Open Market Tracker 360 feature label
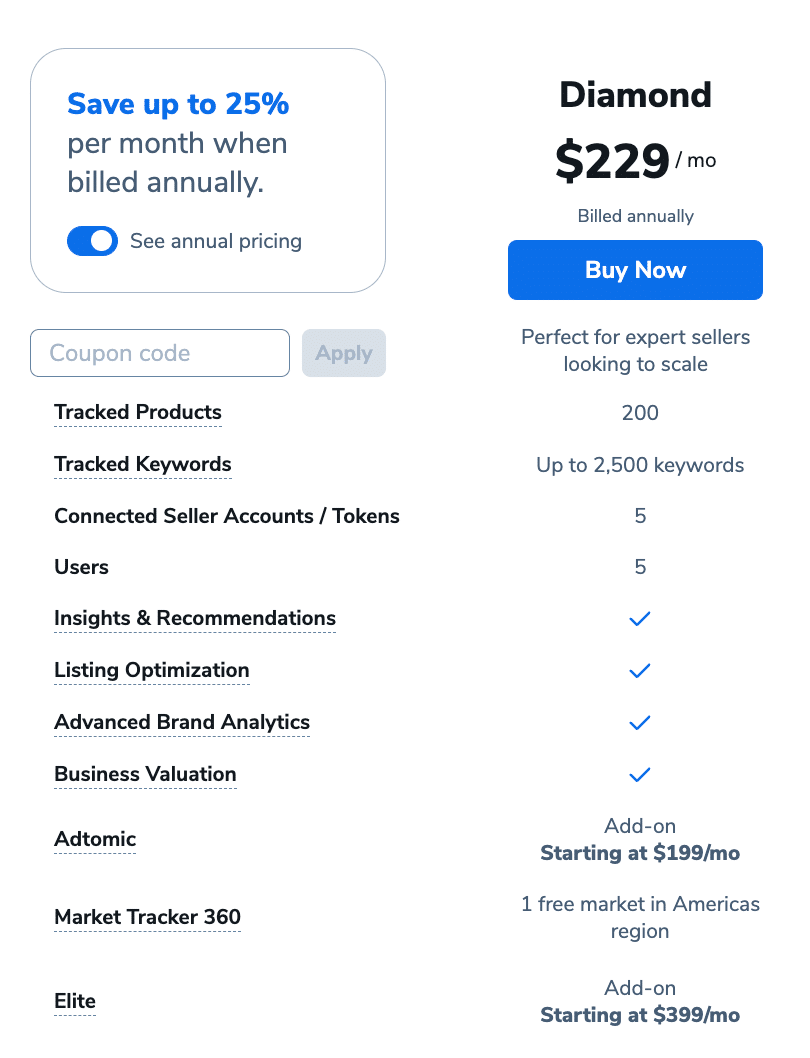This screenshot has width=810, height=1058. pos(147,917)
